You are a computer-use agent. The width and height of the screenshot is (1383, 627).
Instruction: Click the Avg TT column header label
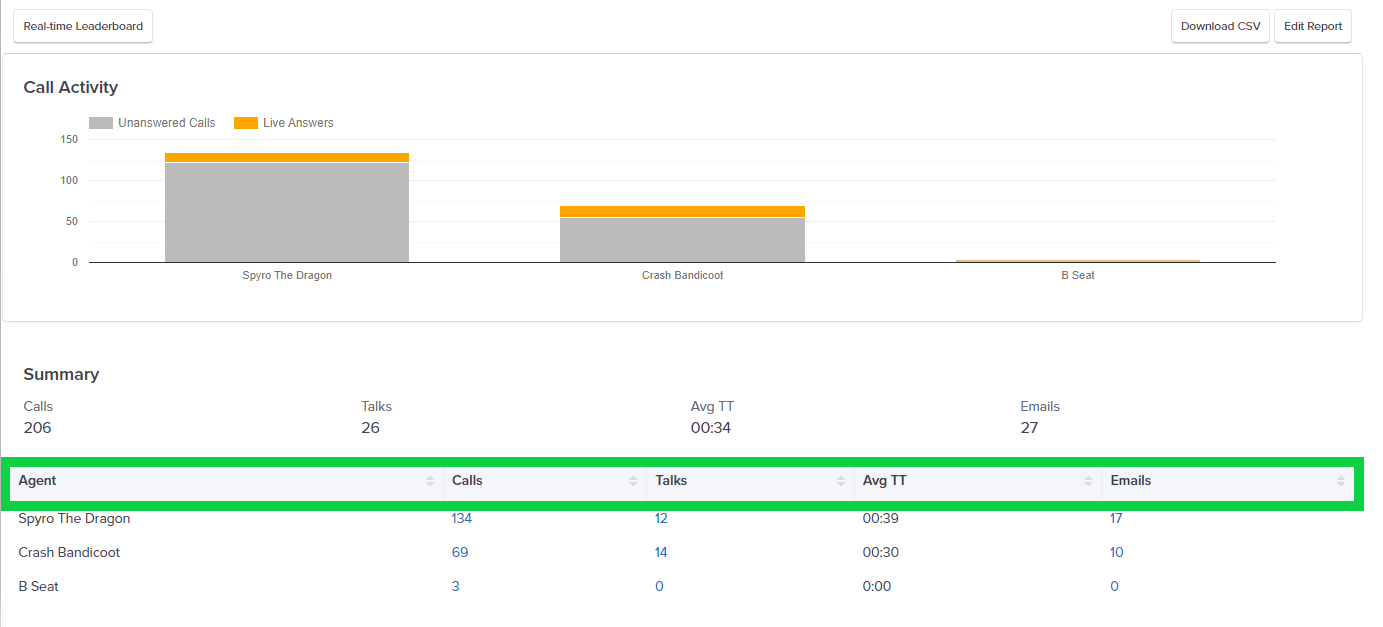pyautogui.click(x=885, y=481)
